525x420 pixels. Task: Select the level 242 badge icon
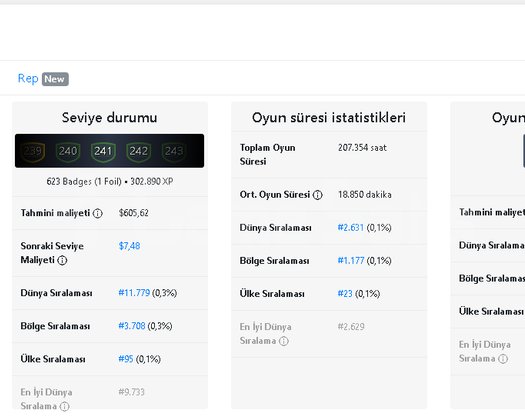click(139, 151)
